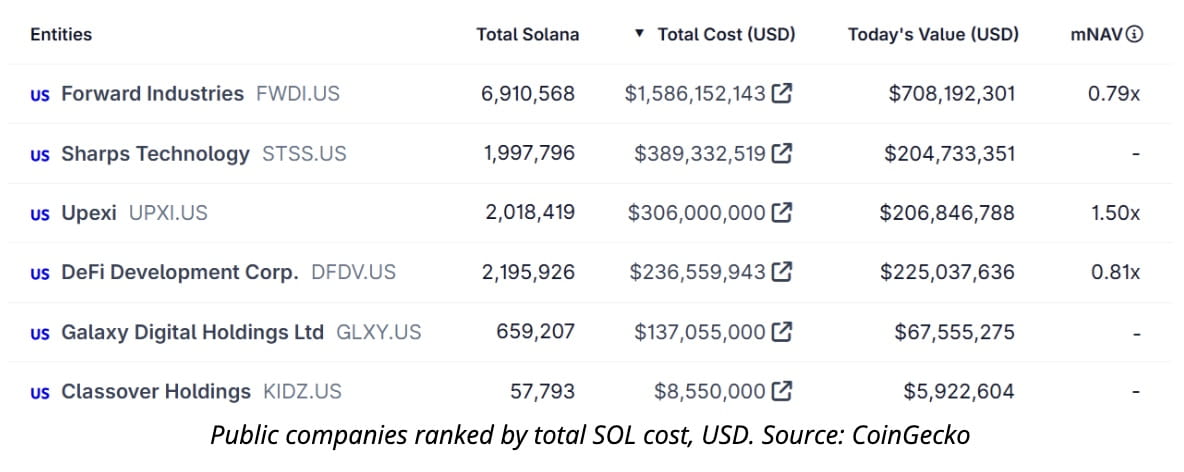
Task: Open the Forward Industries entity link
Action: click(x=152, y=94)
